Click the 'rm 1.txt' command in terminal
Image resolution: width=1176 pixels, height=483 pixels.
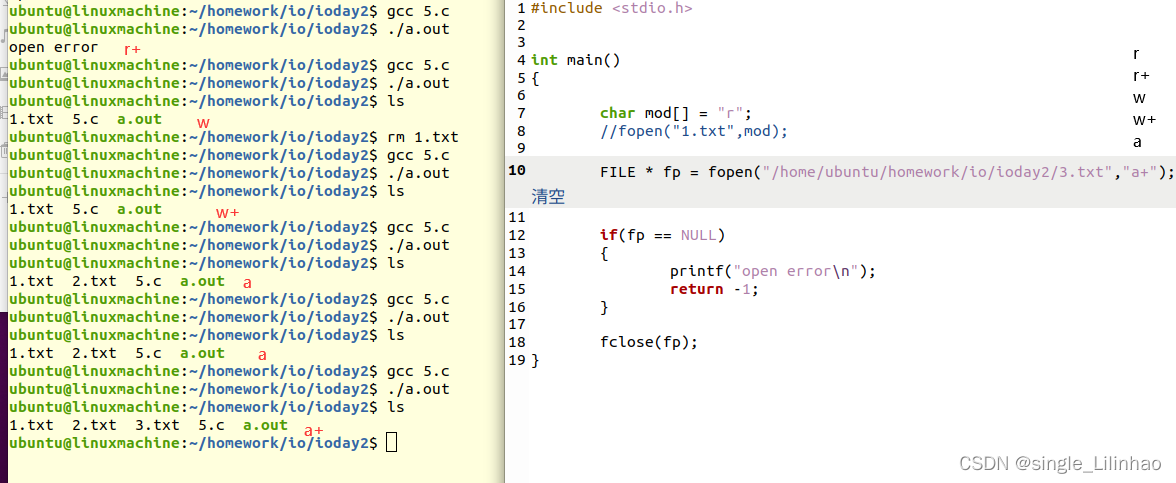[x=422, y=137]
